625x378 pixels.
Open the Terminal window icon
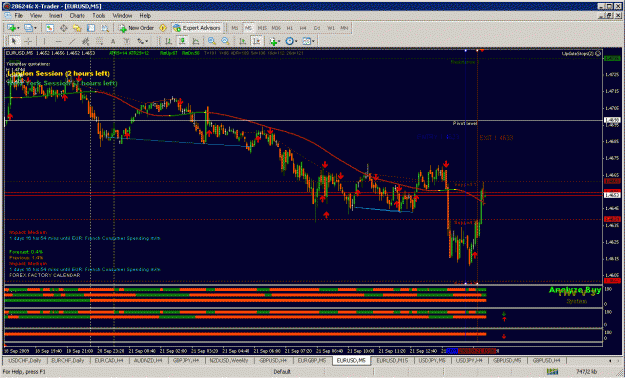click(91, 28)
